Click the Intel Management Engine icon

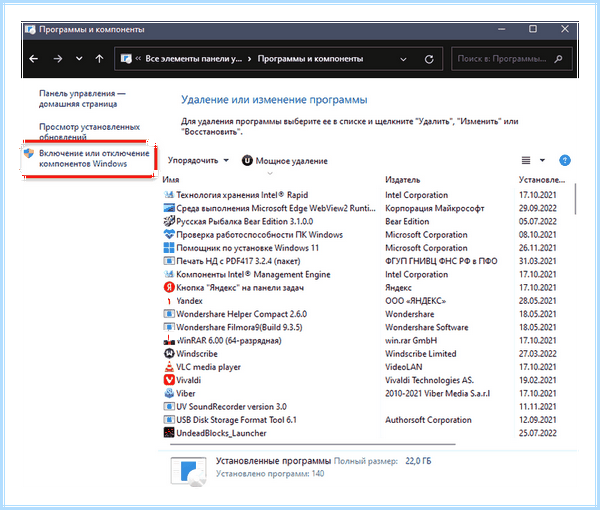[x=169, y=274]
